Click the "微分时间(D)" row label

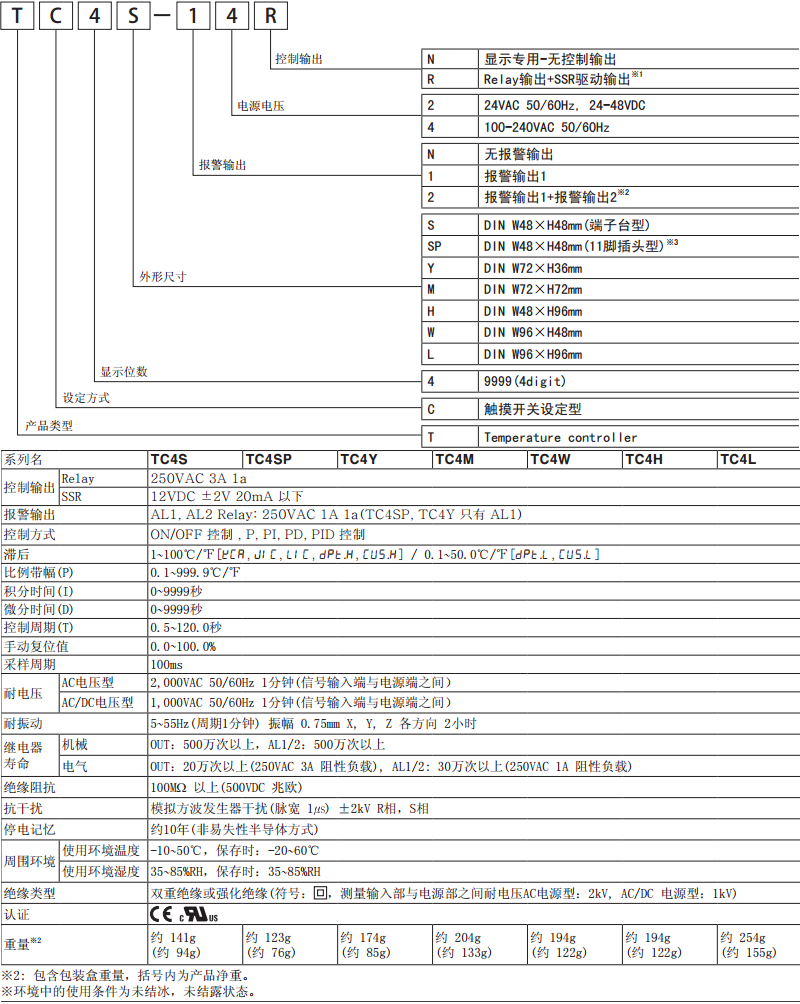tap(38, 610)
